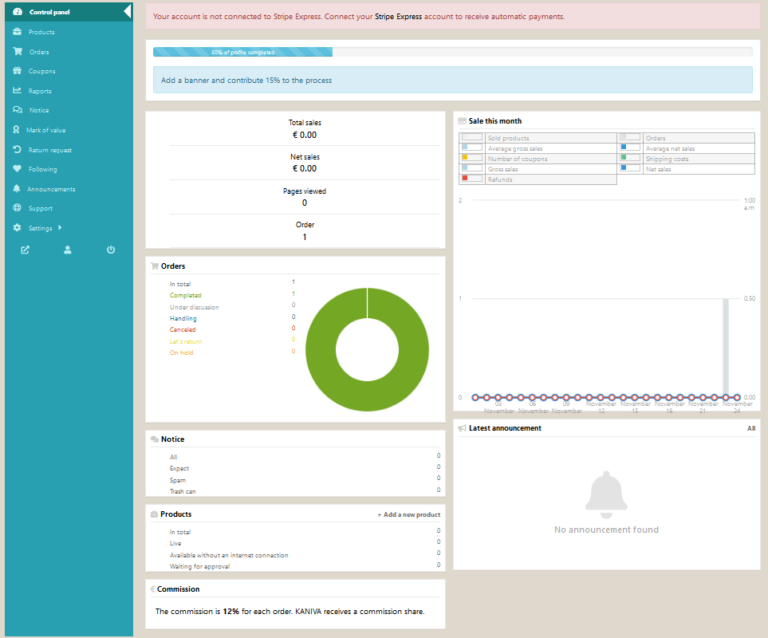The image size is (768, 638).
Task: Click the Coupons gift icon
Action: (x=17, y=71)
